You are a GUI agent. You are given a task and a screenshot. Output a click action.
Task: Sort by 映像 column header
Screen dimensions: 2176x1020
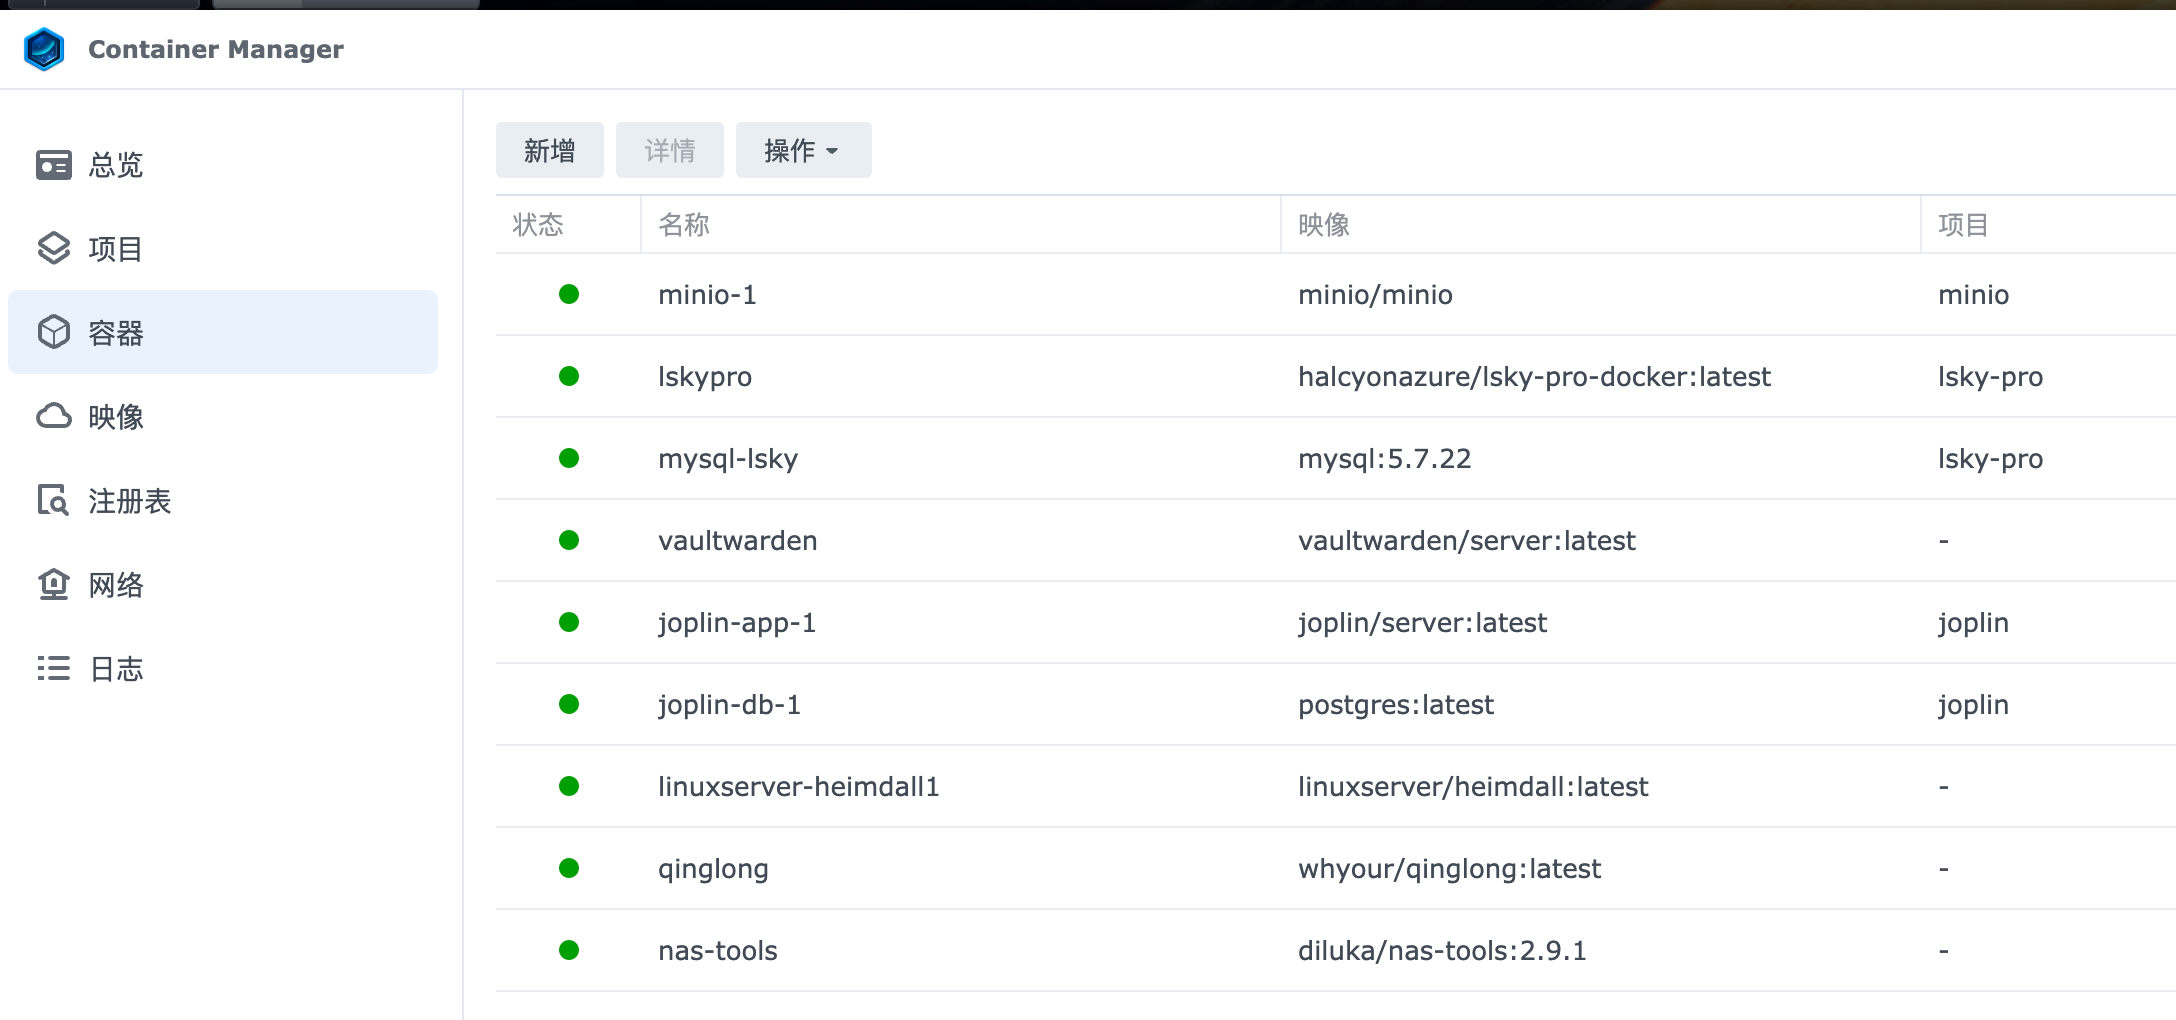(x=1600, y=225)
